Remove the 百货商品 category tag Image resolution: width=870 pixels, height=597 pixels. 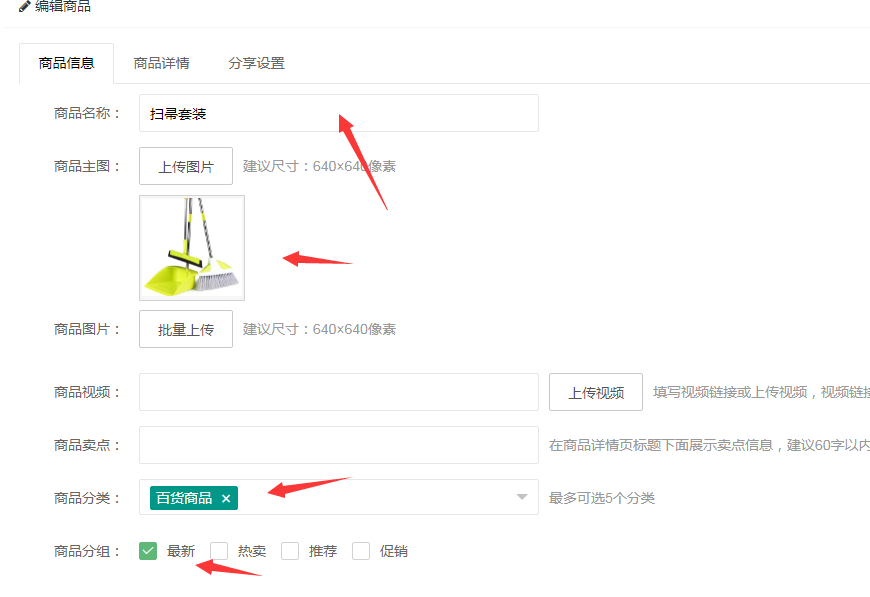coord(226,498)
